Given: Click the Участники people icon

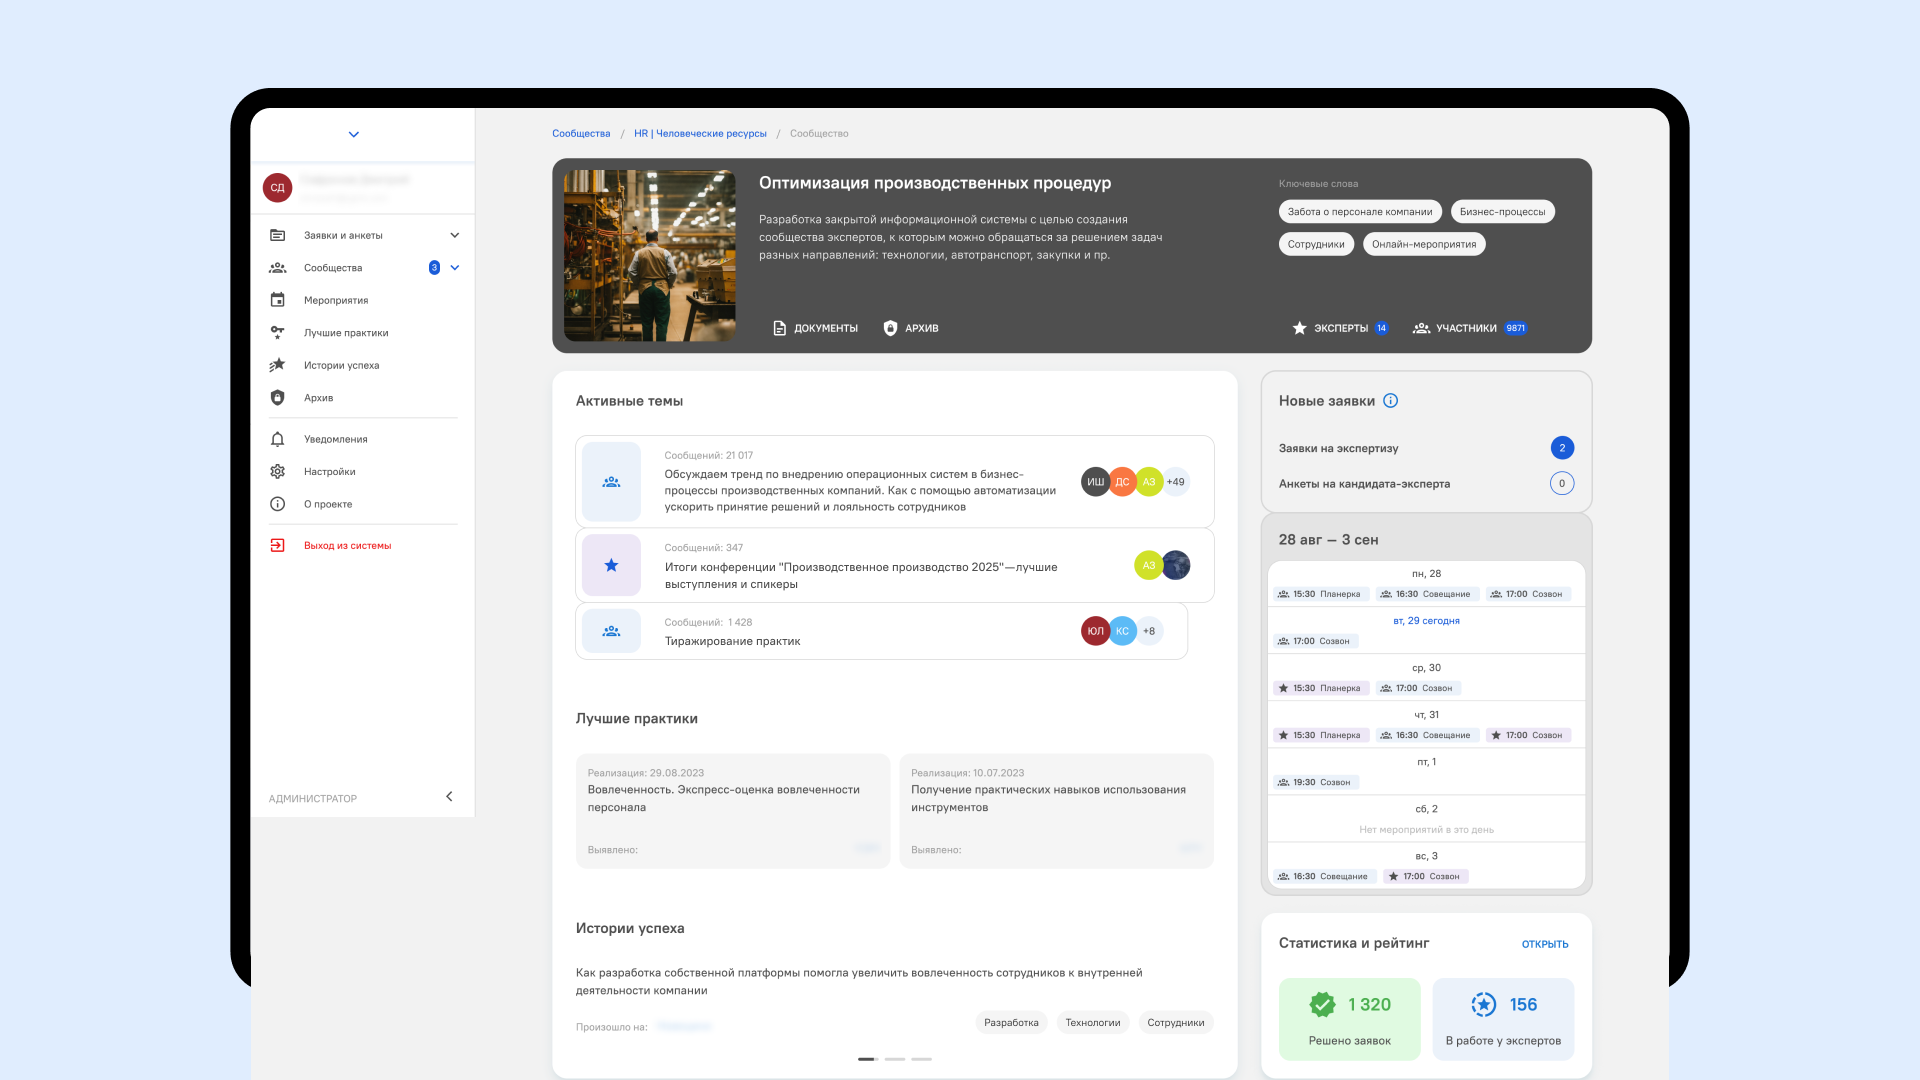Looking at the screenshot, I should (x=1421, y=328).
